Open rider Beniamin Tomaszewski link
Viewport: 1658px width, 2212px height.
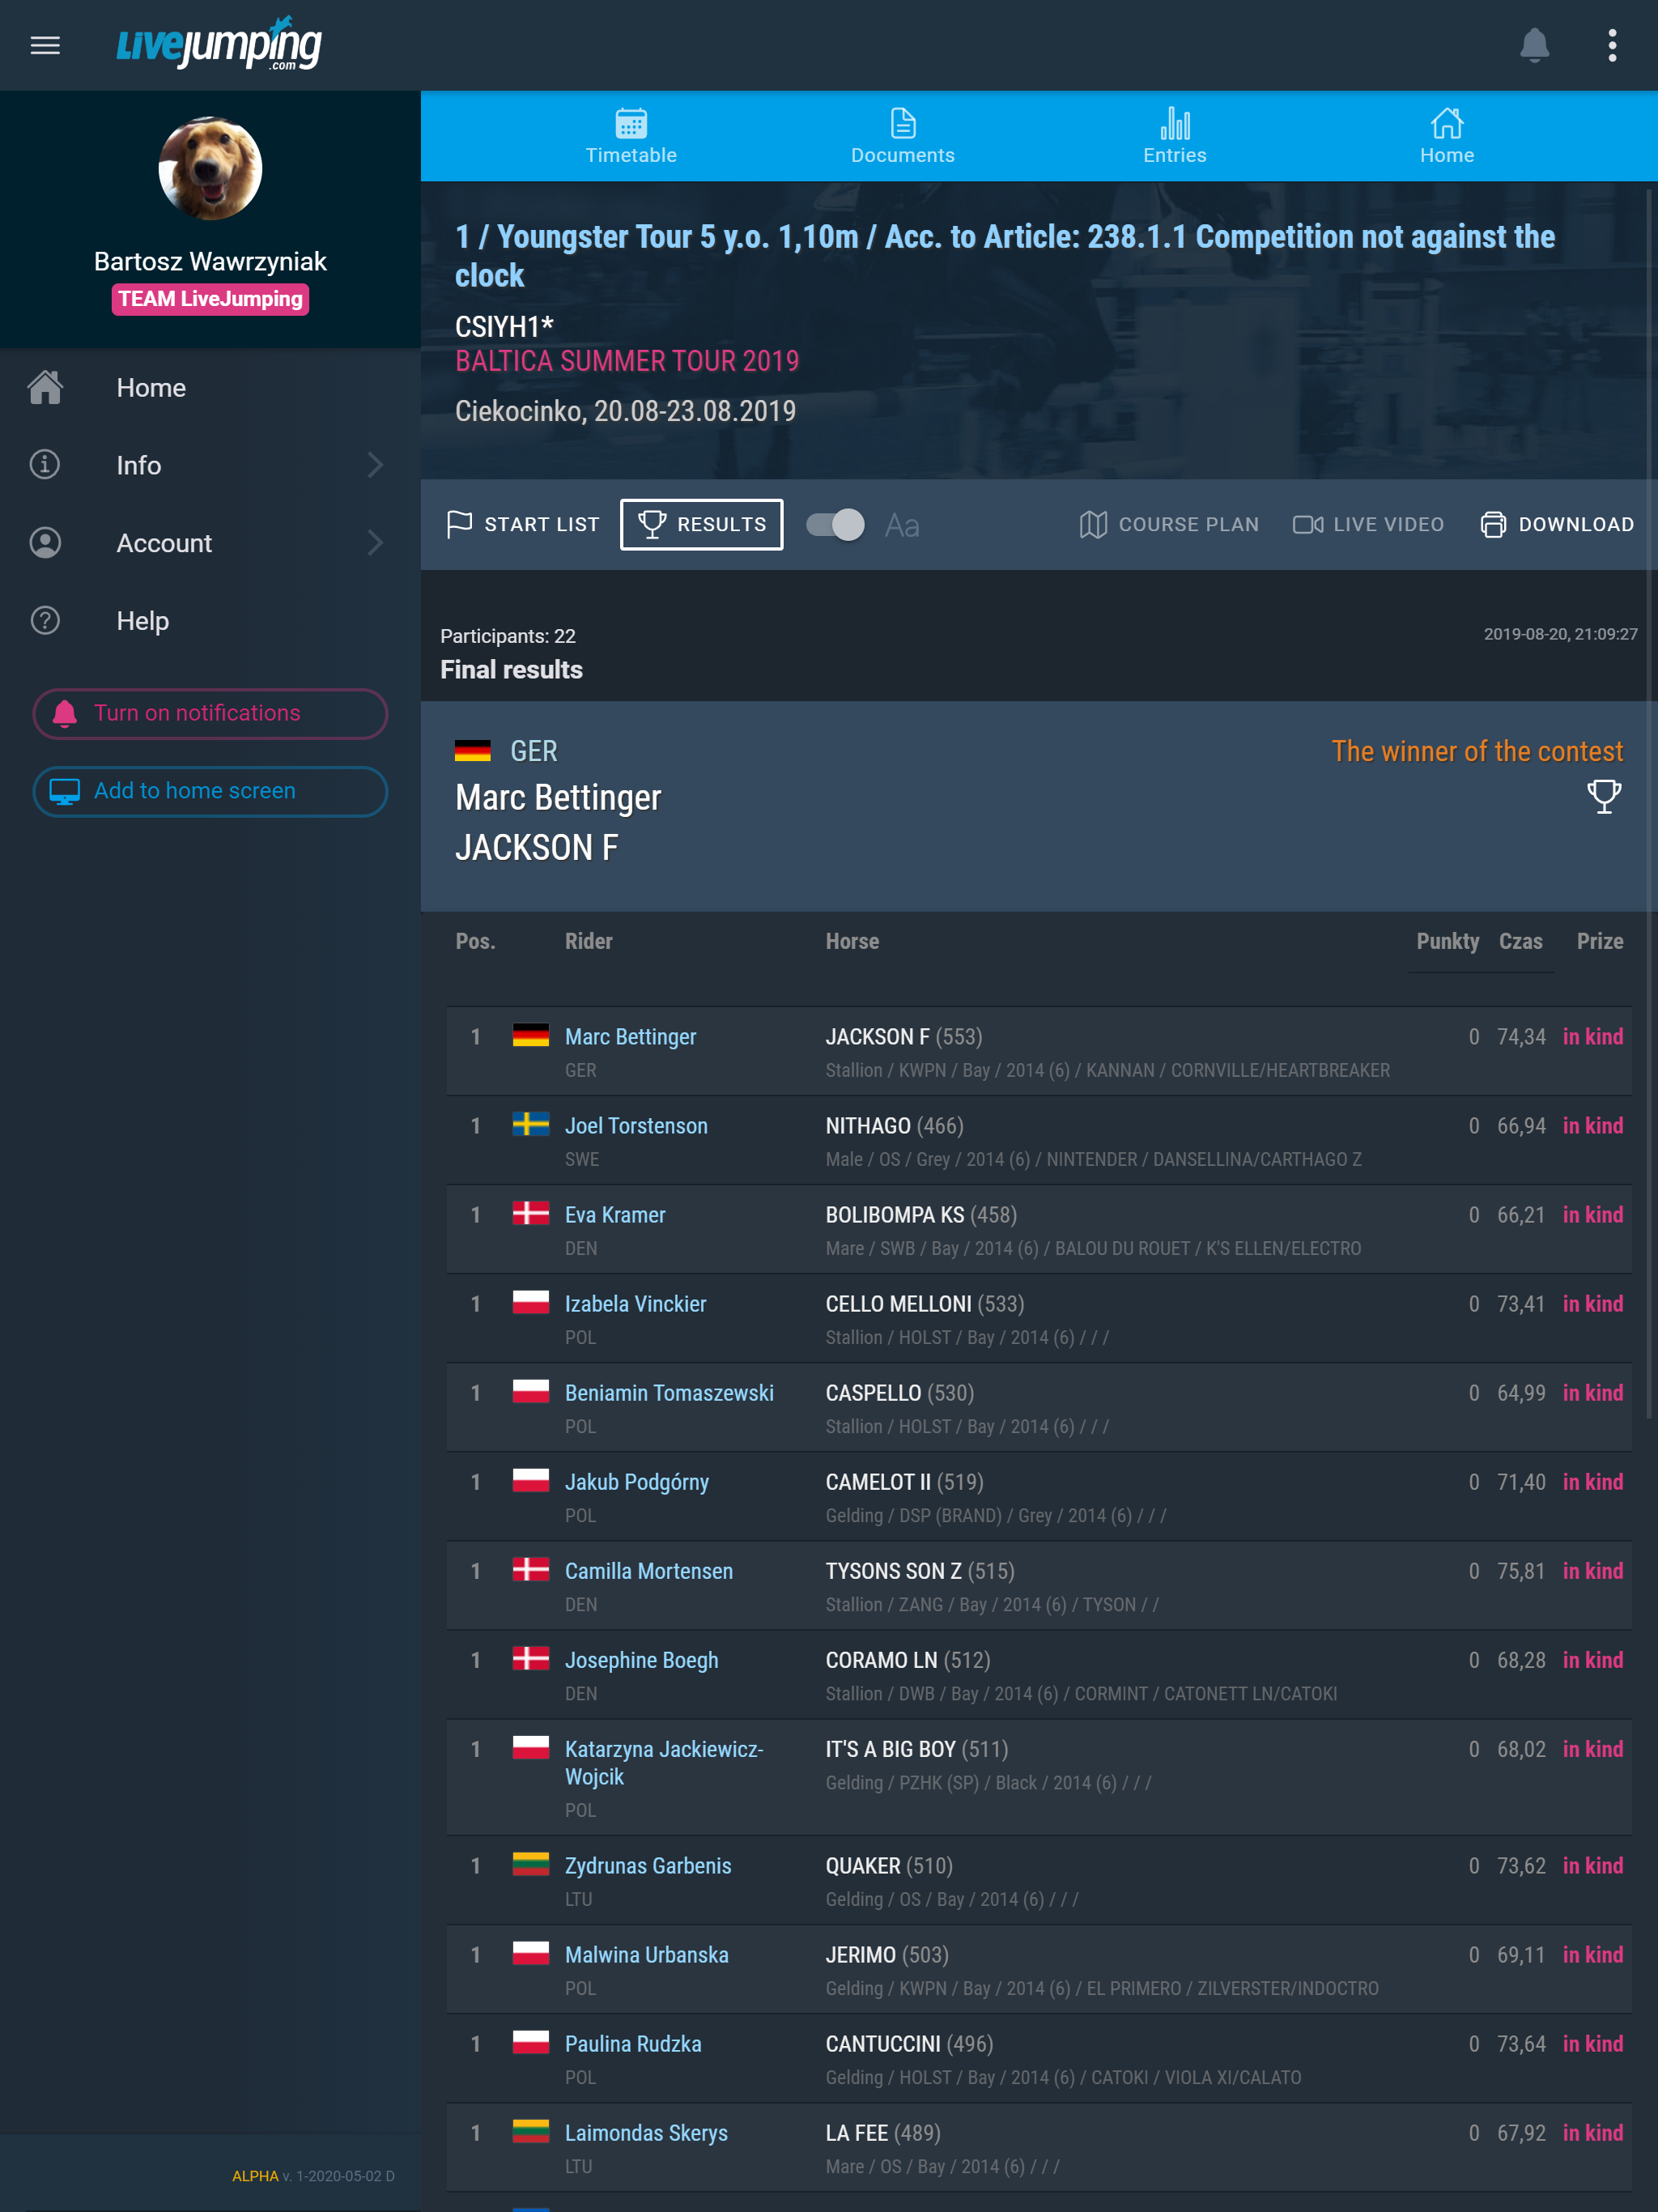click(669, 1392)
